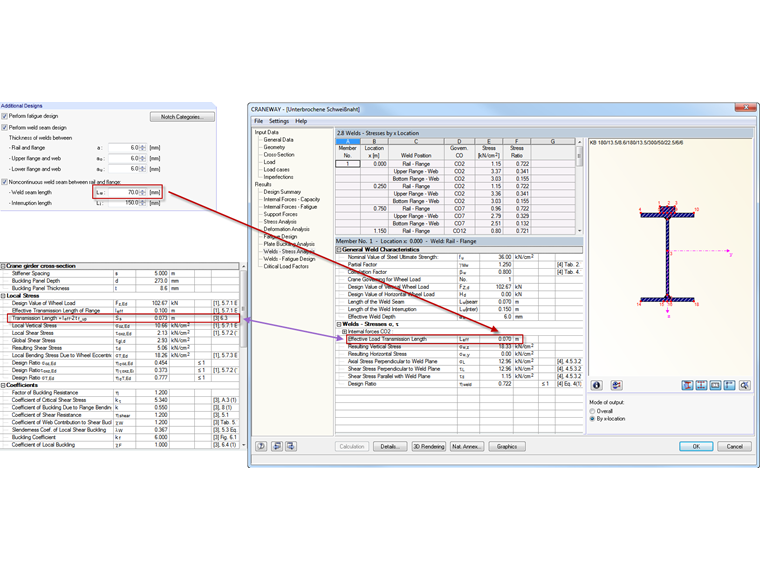The height and width of the screenshot is (570, 760).
Task: Open Critical Load Factors results
Action: [286, 267]
